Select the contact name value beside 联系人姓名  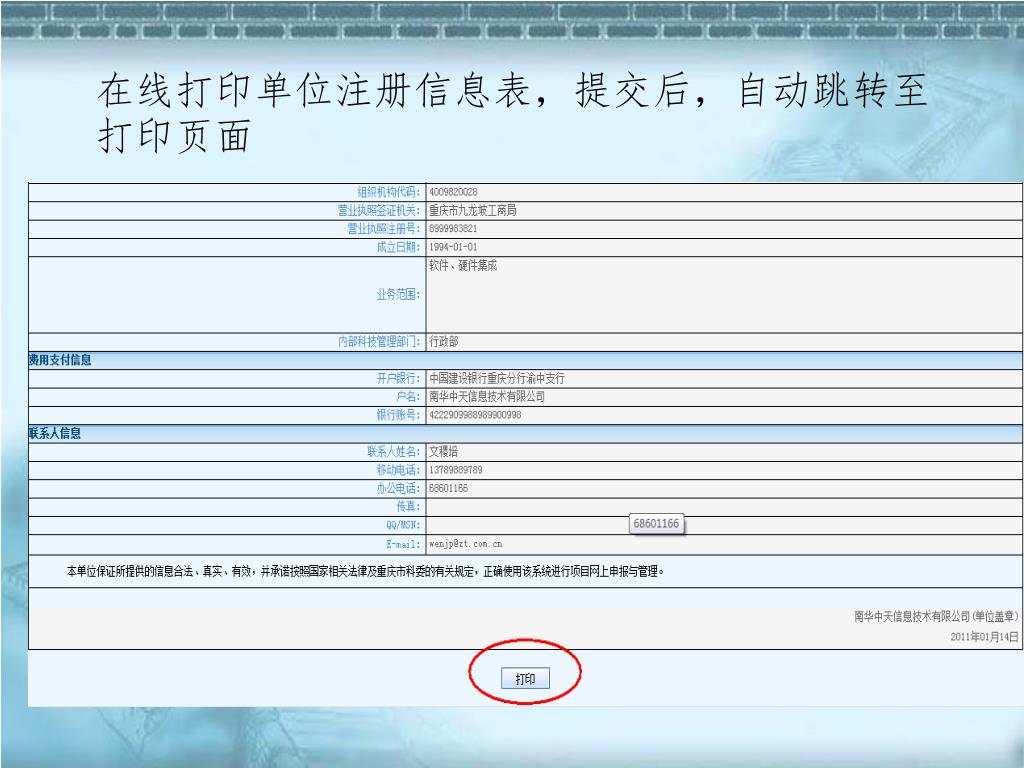click(x=443, y=451)
